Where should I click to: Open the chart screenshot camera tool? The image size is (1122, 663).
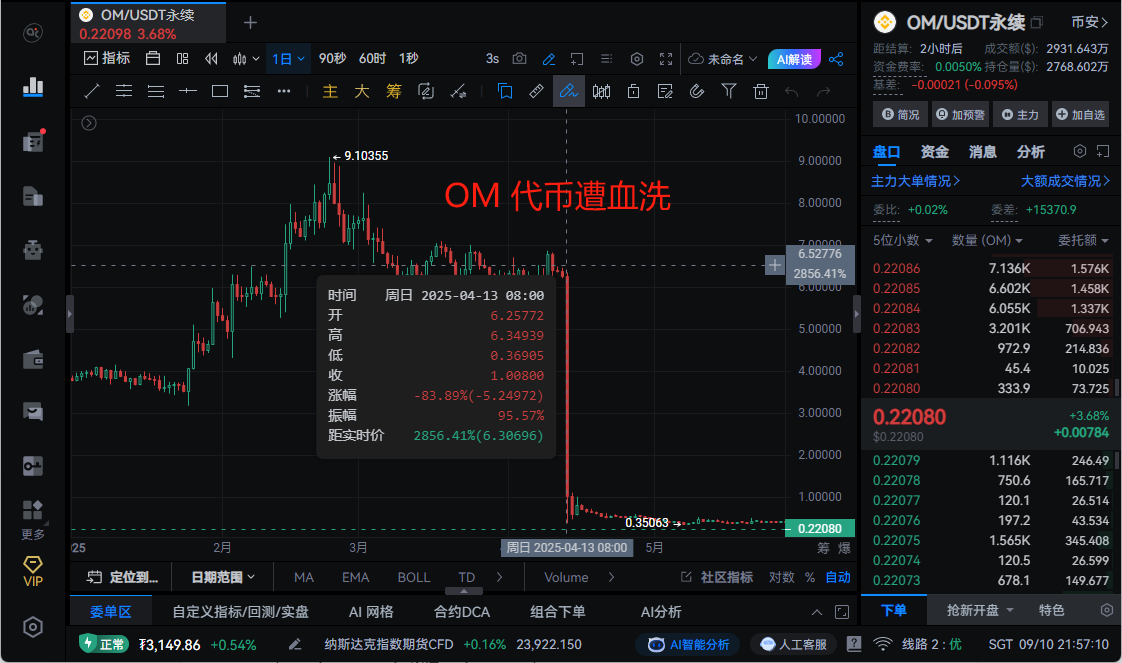[519, 59]
